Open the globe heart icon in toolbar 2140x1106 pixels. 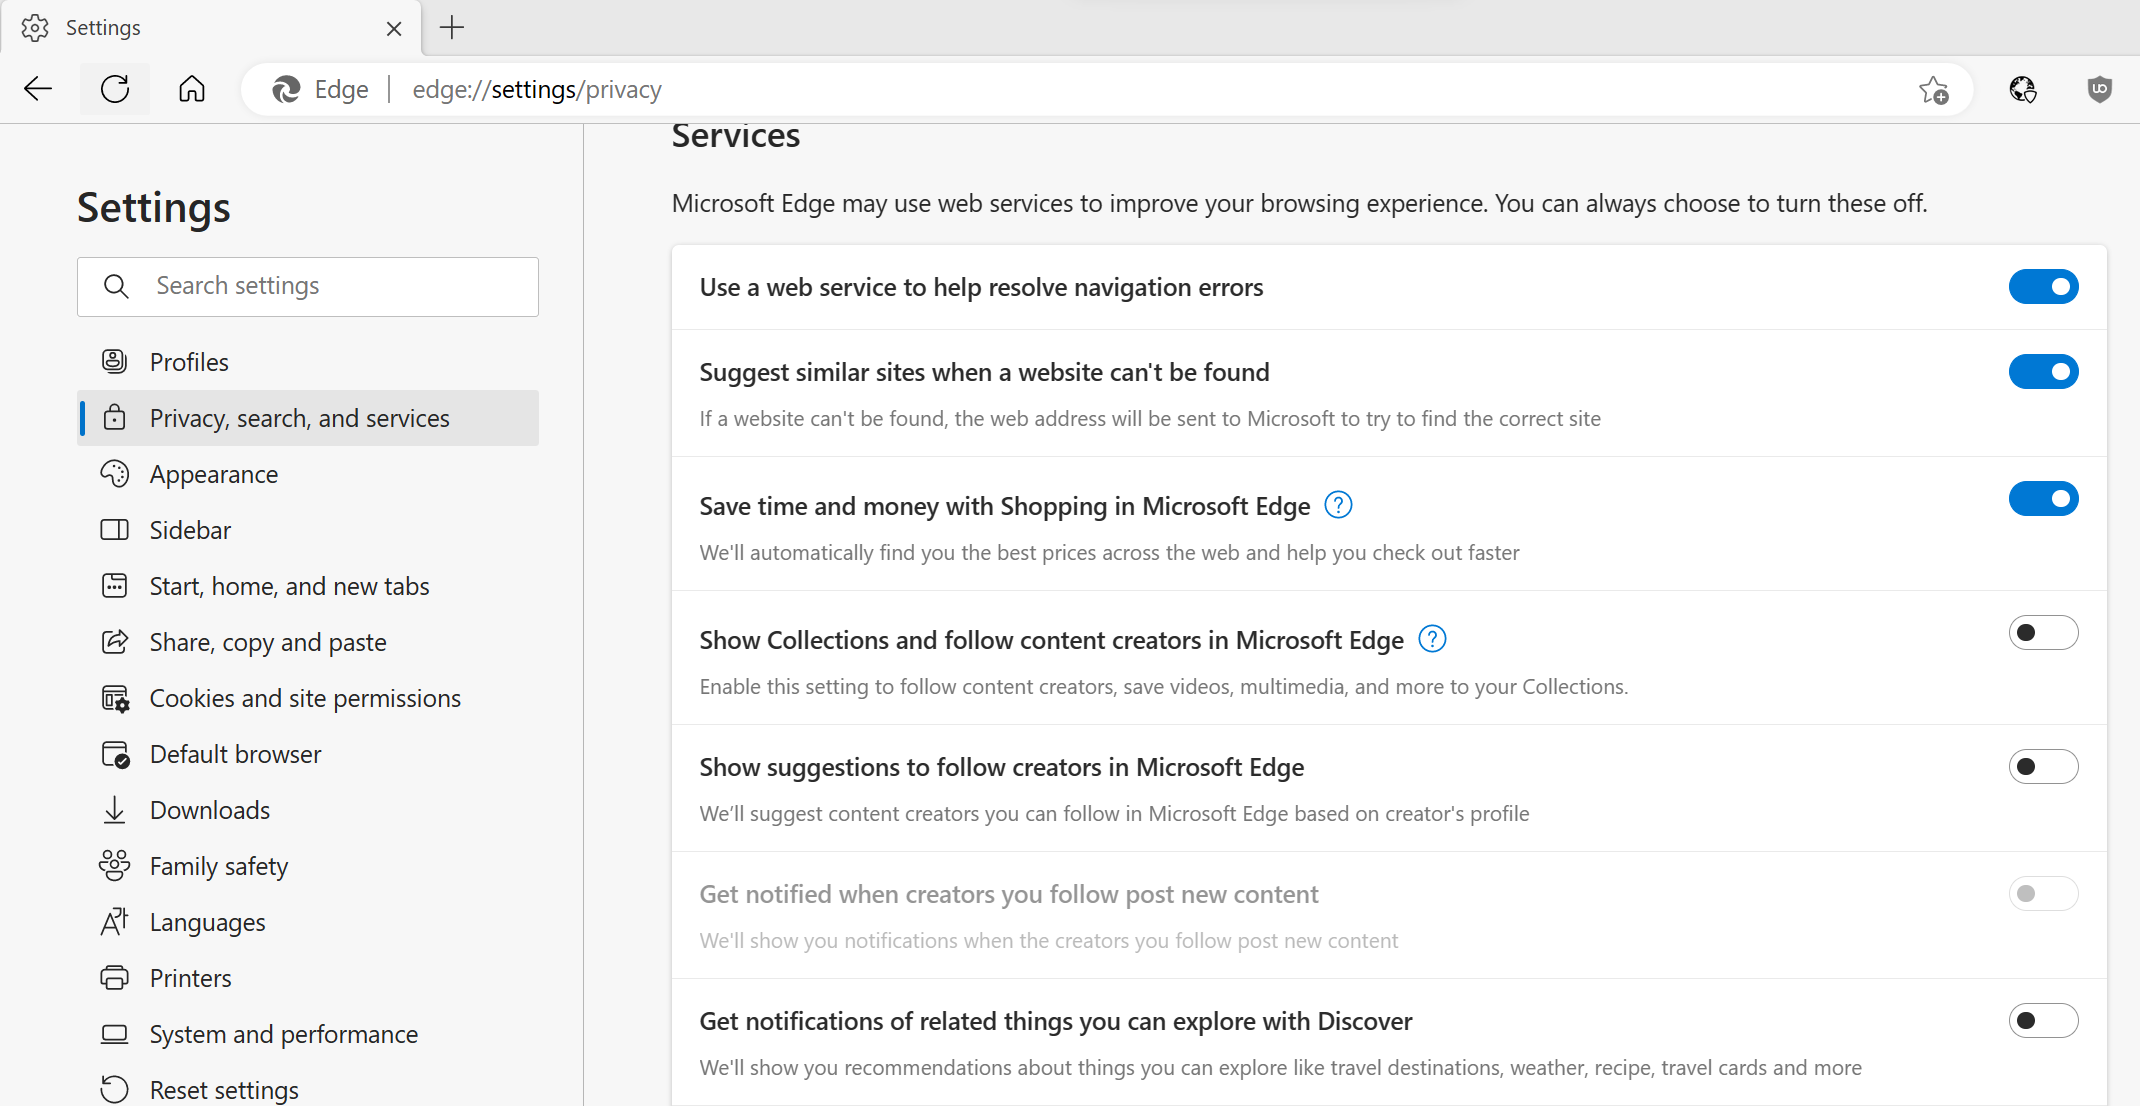point(2023,89)
